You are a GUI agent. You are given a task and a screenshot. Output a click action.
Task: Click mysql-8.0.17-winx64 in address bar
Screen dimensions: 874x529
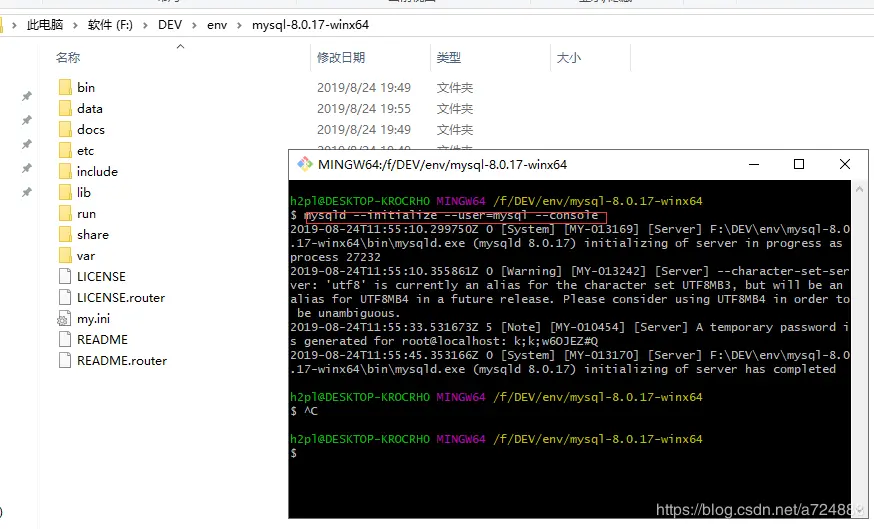pos(310,25)
